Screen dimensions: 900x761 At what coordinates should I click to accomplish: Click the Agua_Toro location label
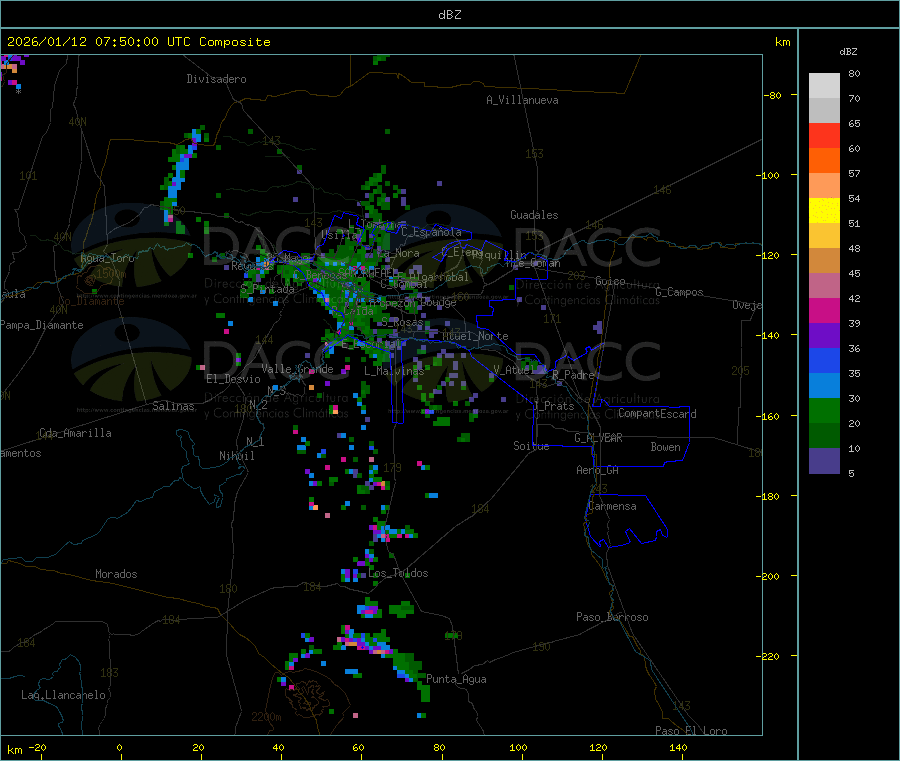[107, 258]
